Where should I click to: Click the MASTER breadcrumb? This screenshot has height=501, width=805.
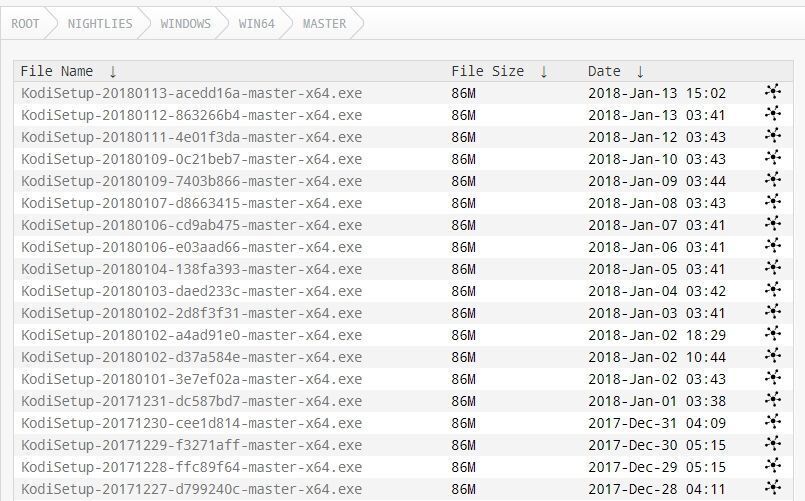click(x=324, y=23)
